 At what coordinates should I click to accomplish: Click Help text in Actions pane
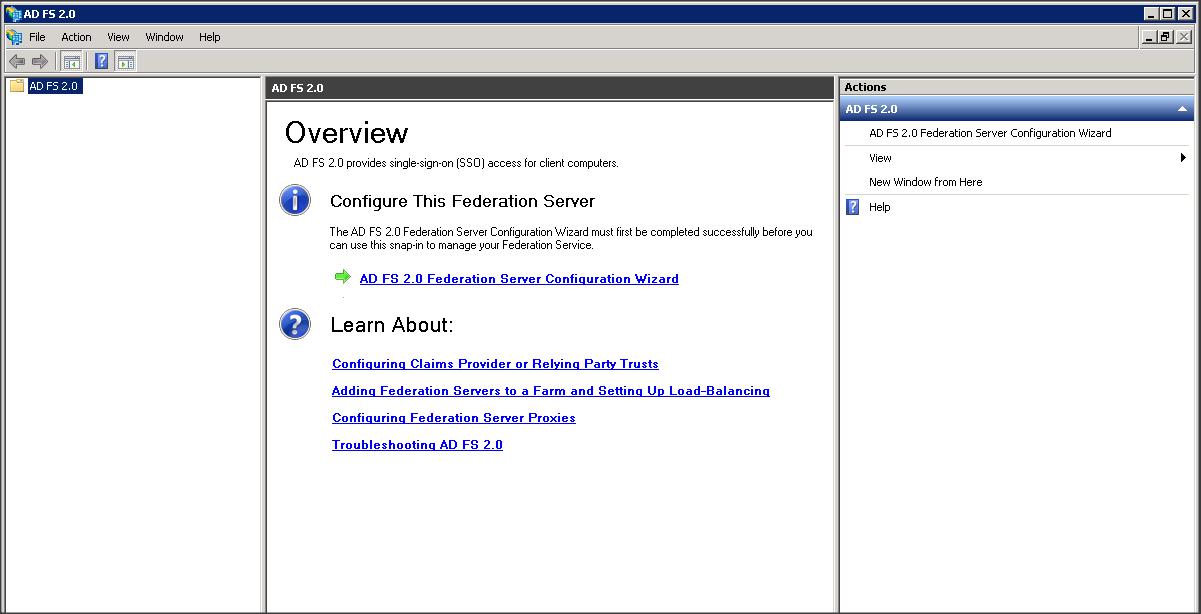point(879,207)
